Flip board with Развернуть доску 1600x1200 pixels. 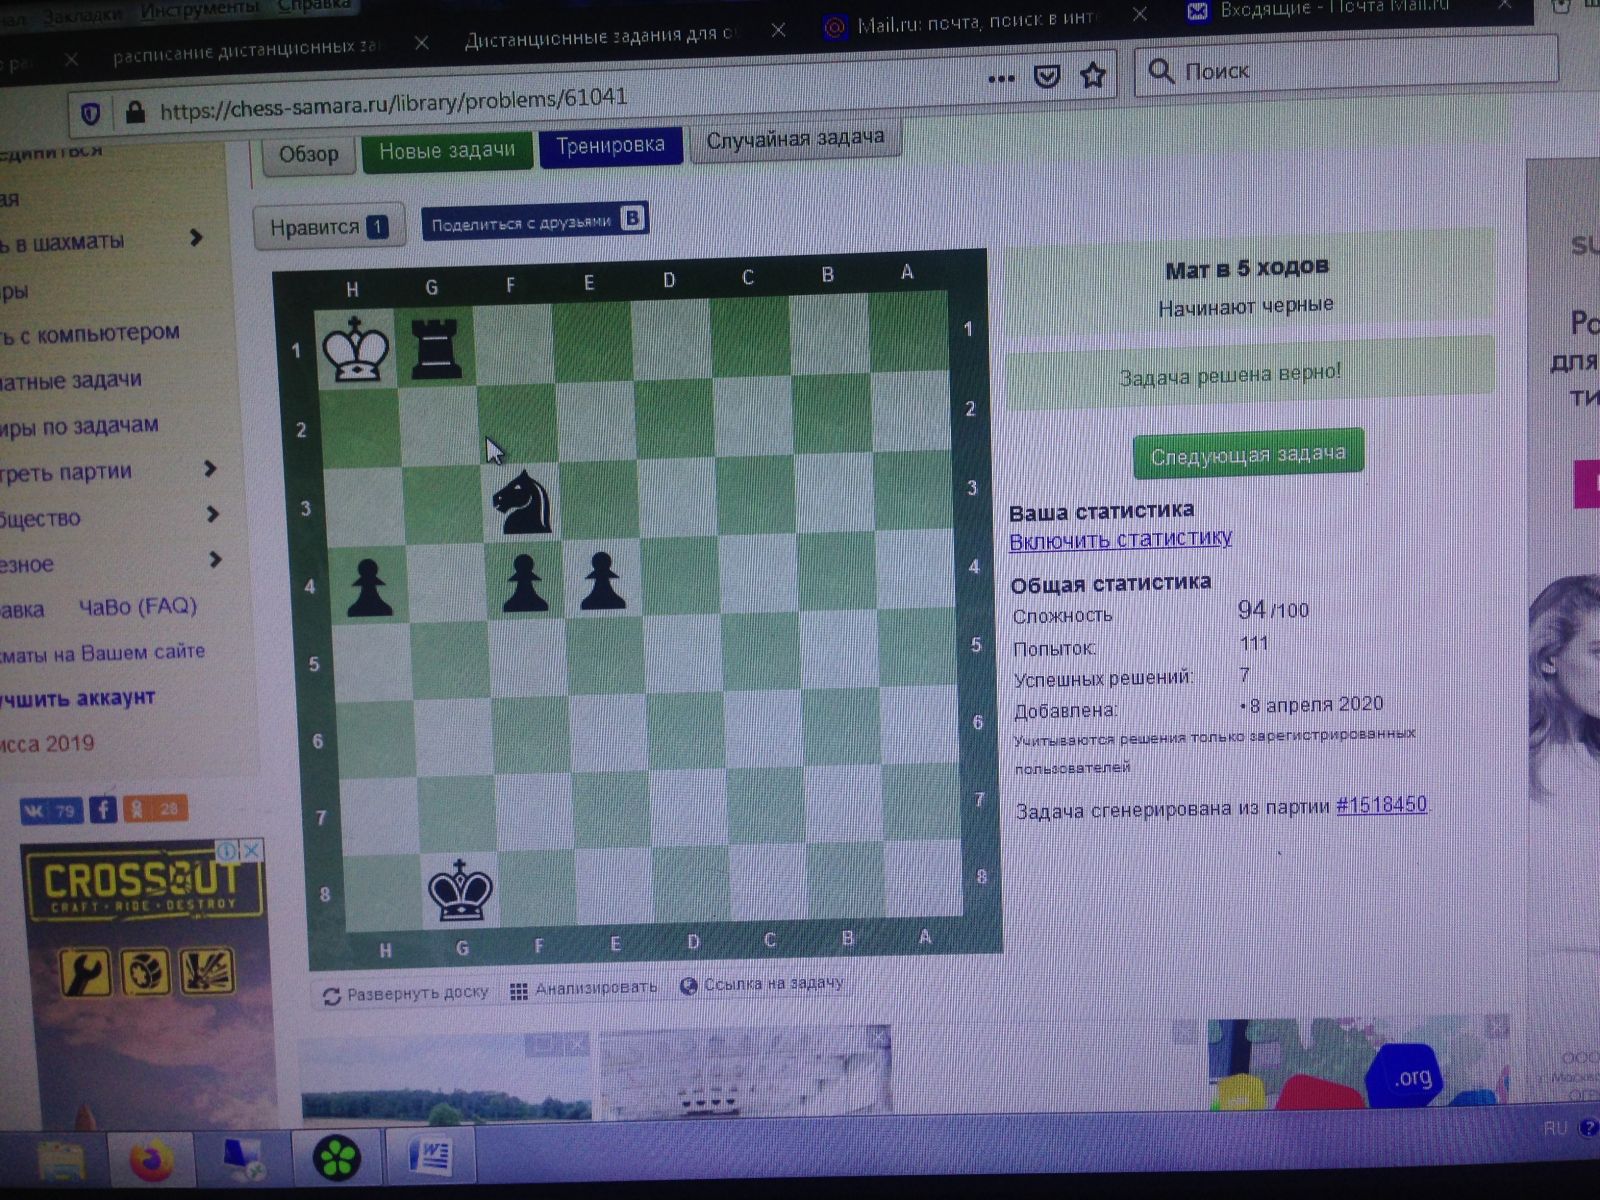406,994
